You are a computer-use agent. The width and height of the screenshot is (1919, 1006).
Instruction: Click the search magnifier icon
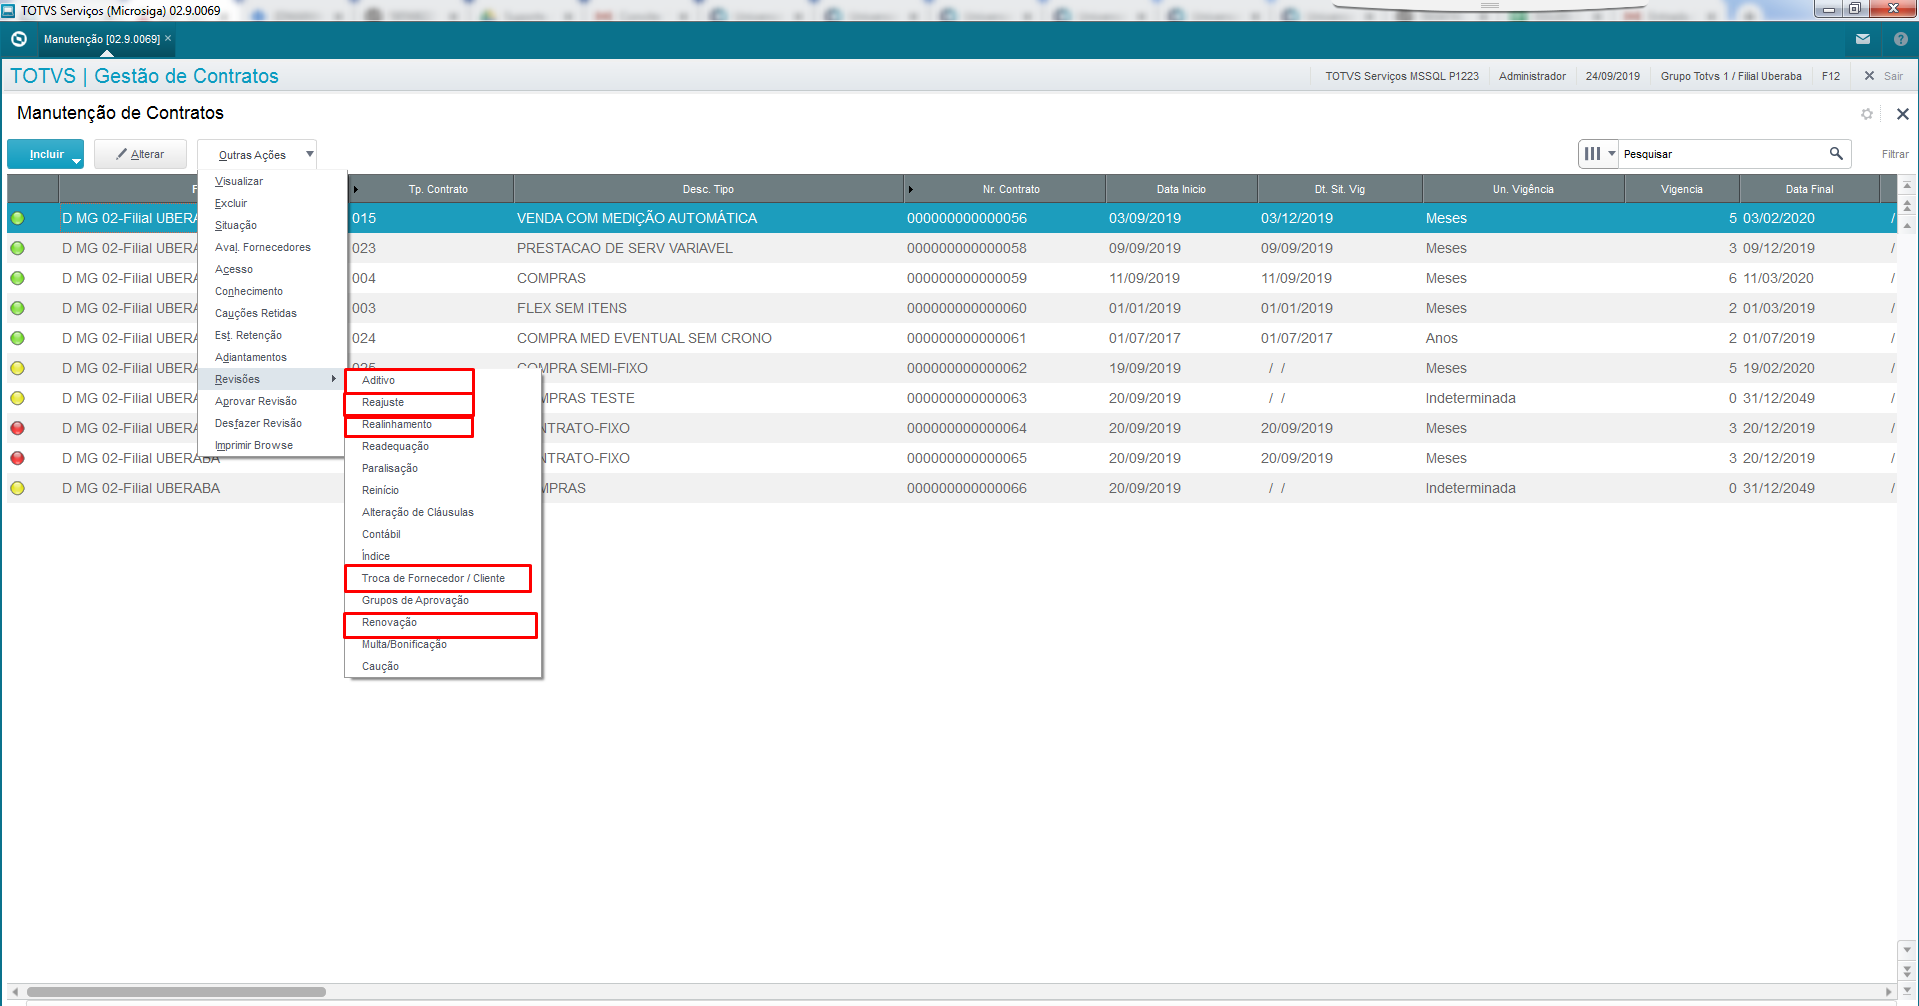point(1836,153)
